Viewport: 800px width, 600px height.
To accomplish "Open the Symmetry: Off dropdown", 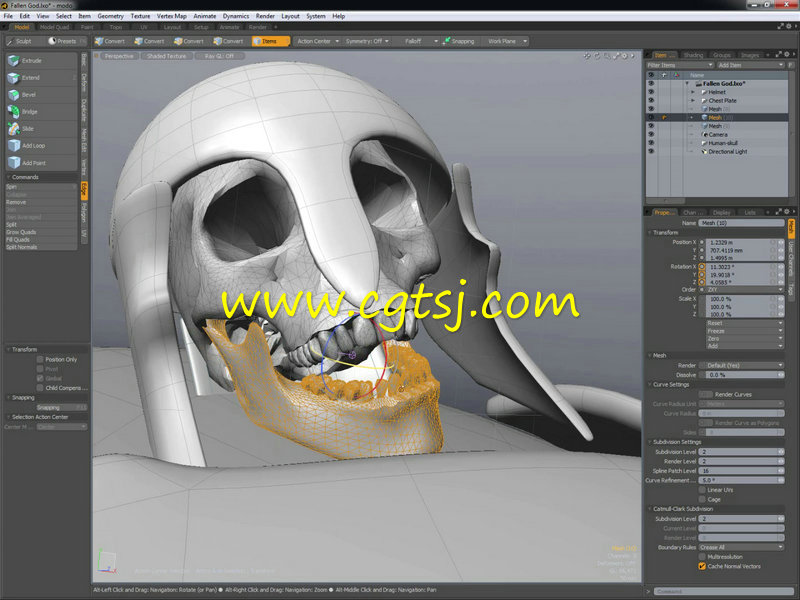I will coord(367,41).
